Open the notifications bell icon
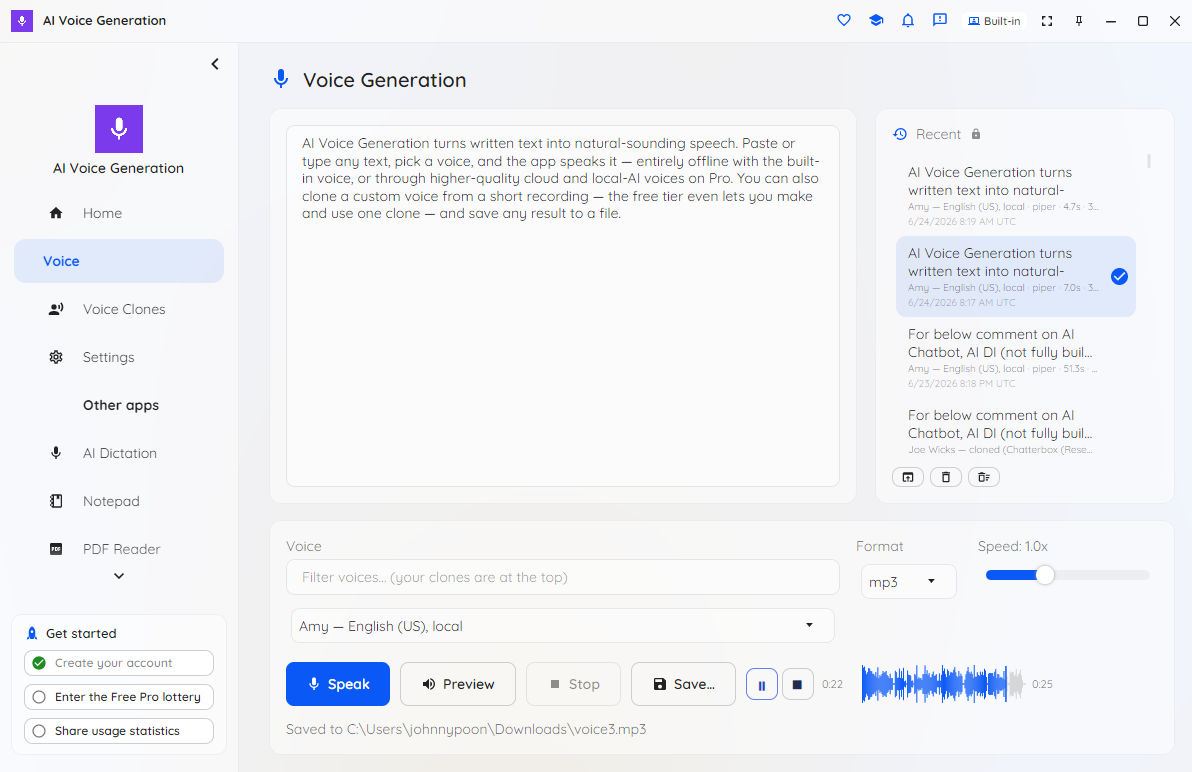The height and width of the screenshot is (772, 1192). 908,21
